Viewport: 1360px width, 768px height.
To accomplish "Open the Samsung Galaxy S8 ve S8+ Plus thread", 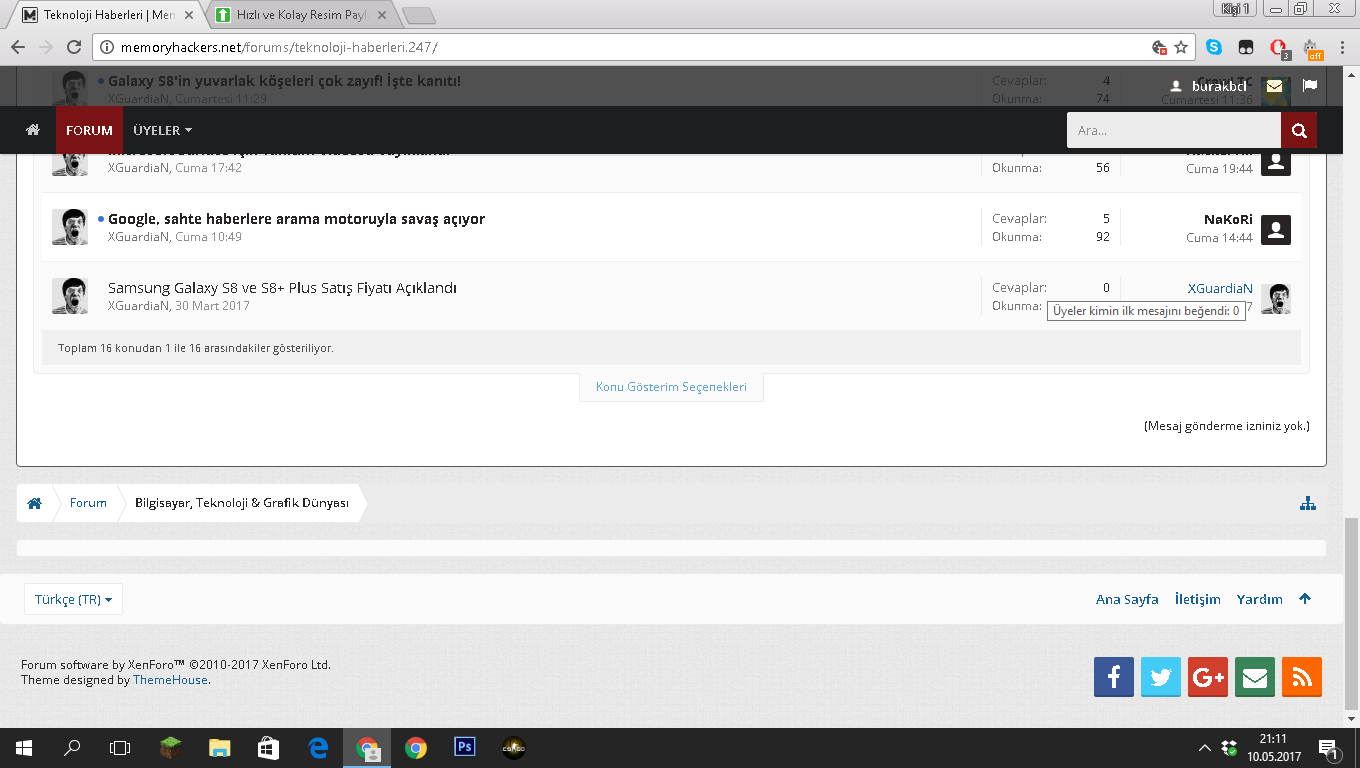I will pos(282,288).
